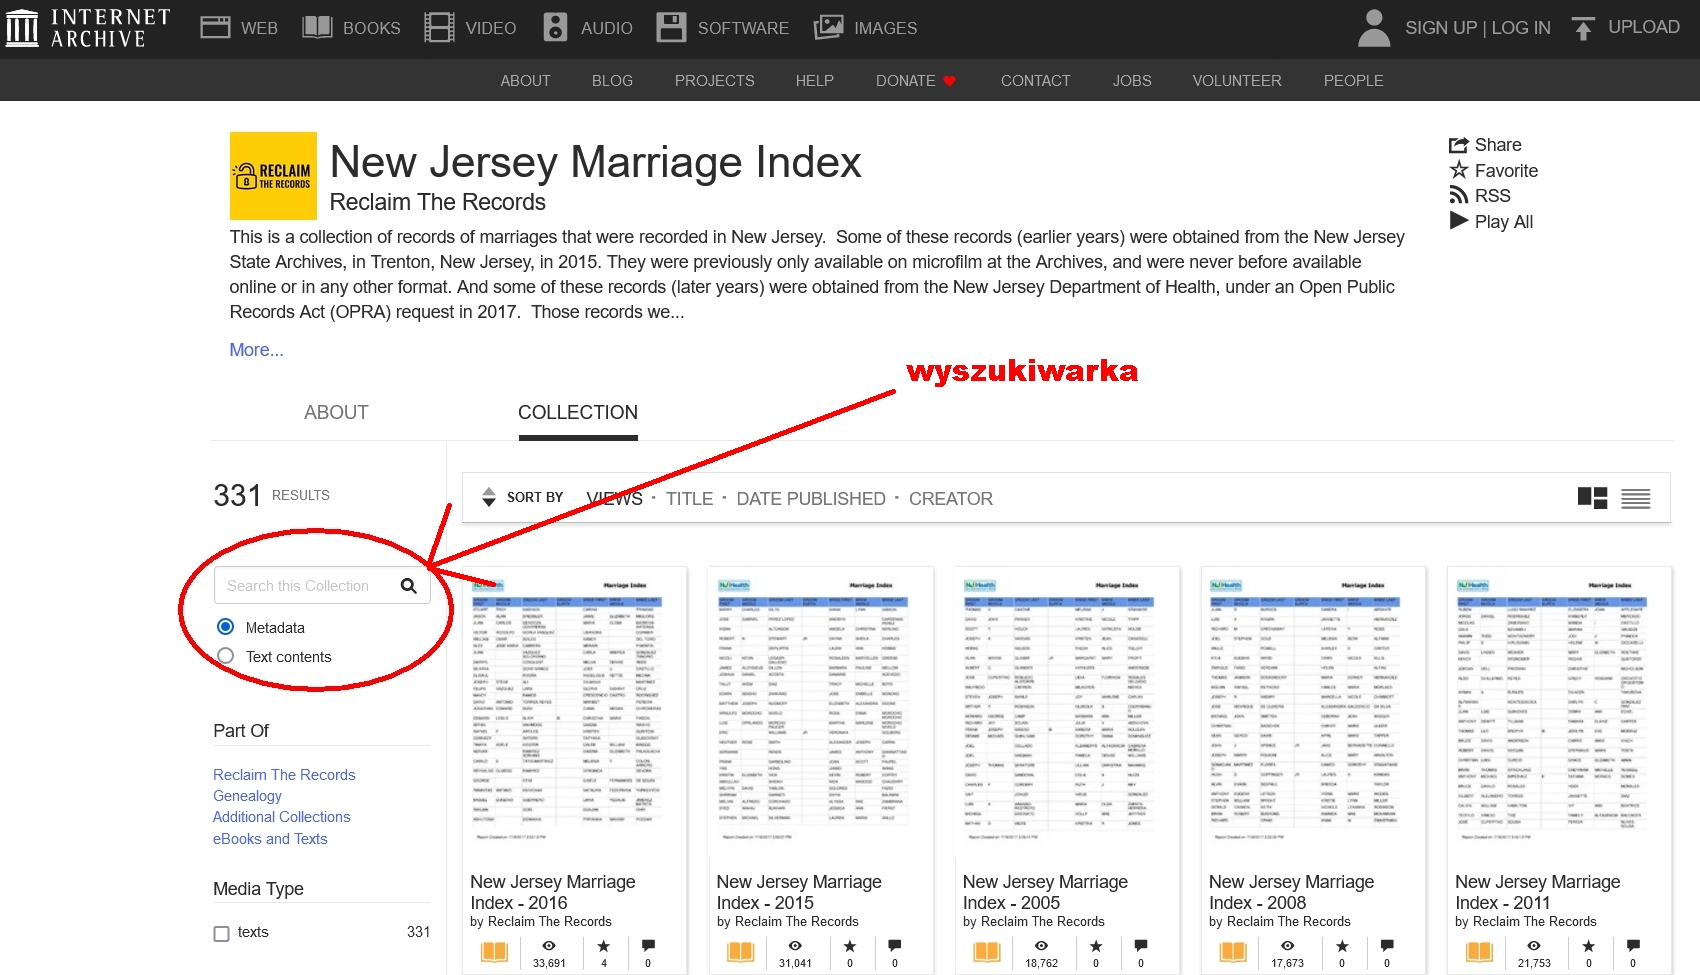The image size is (1700, 975).
Task: Open the Internet Archive home logo
Action: pyautogui.click(x=87, y=28)
